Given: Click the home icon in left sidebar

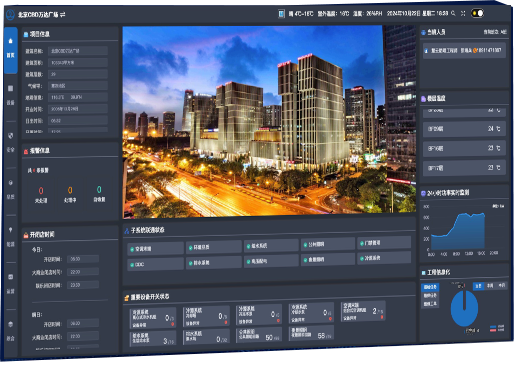Looking at the screenshot, I should (x=11, y=41).
